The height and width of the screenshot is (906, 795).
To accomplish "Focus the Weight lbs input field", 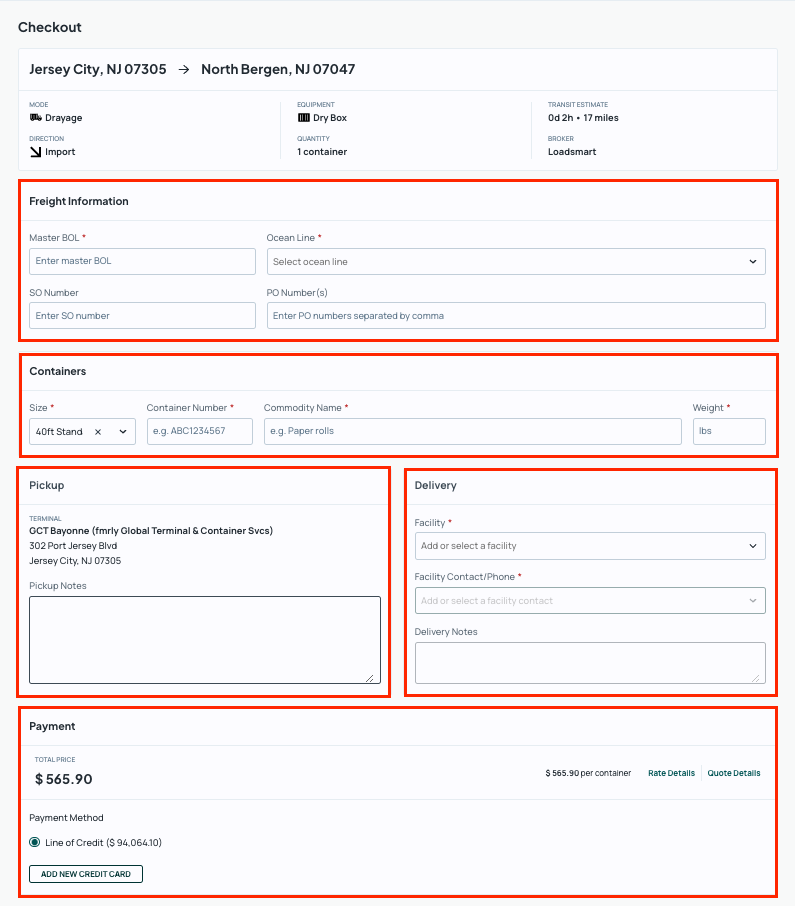I will (729, 431).
